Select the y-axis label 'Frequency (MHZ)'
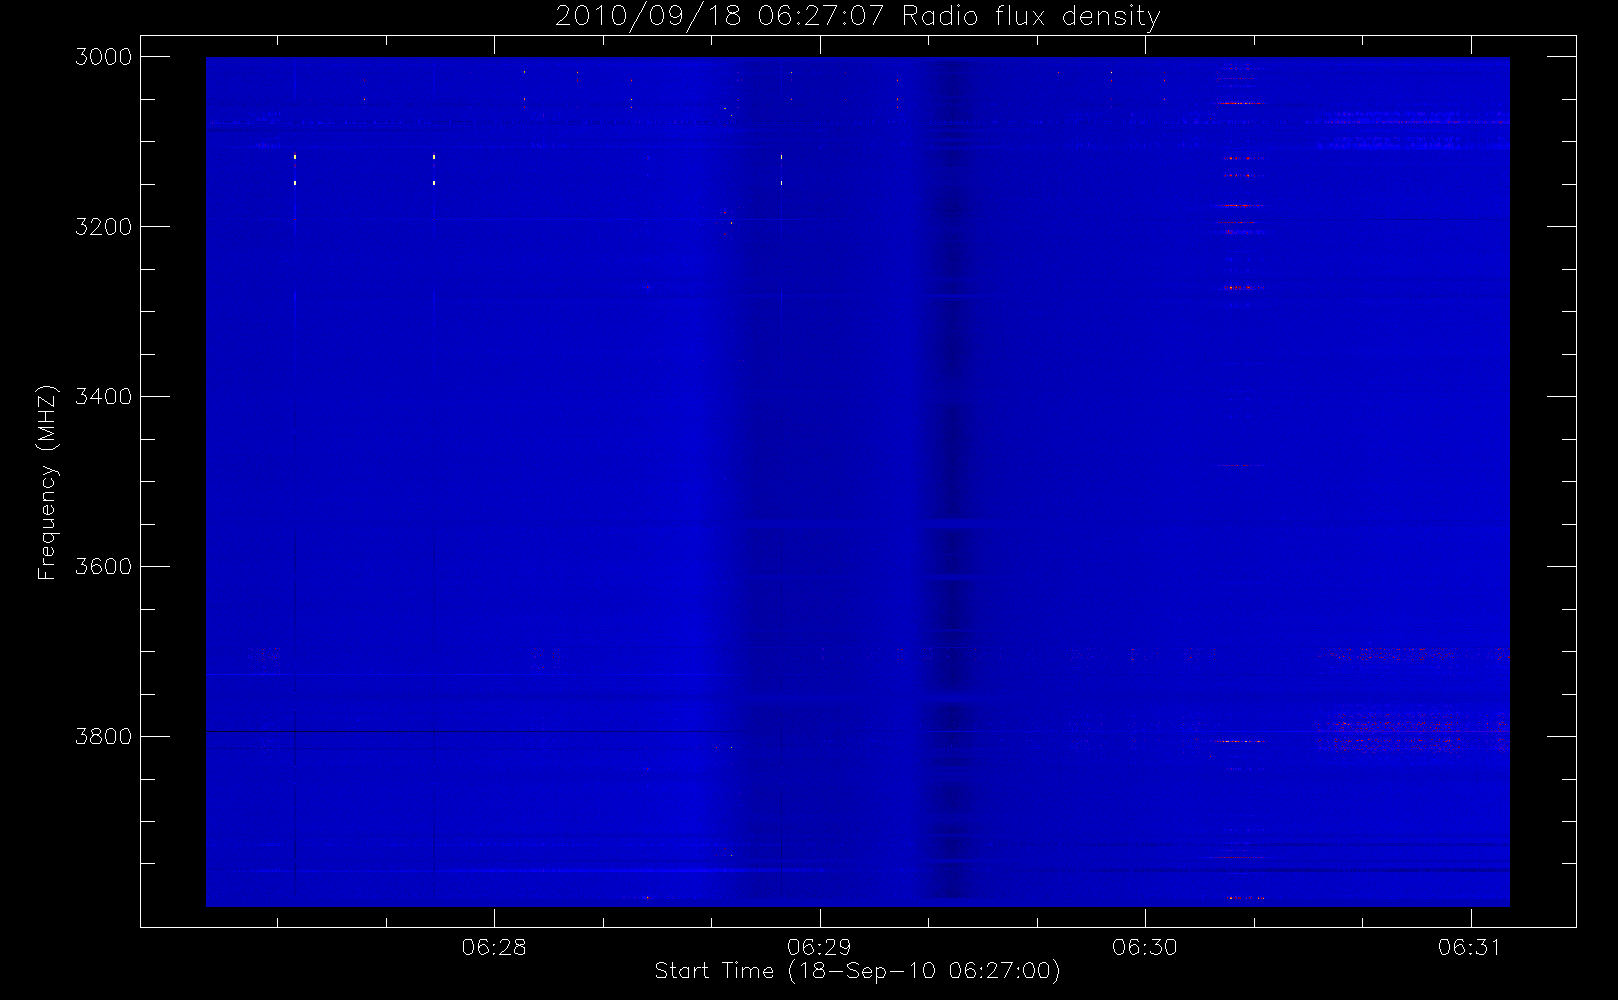This screenshot has height=1000, width=1618. (x=46, y=482)
